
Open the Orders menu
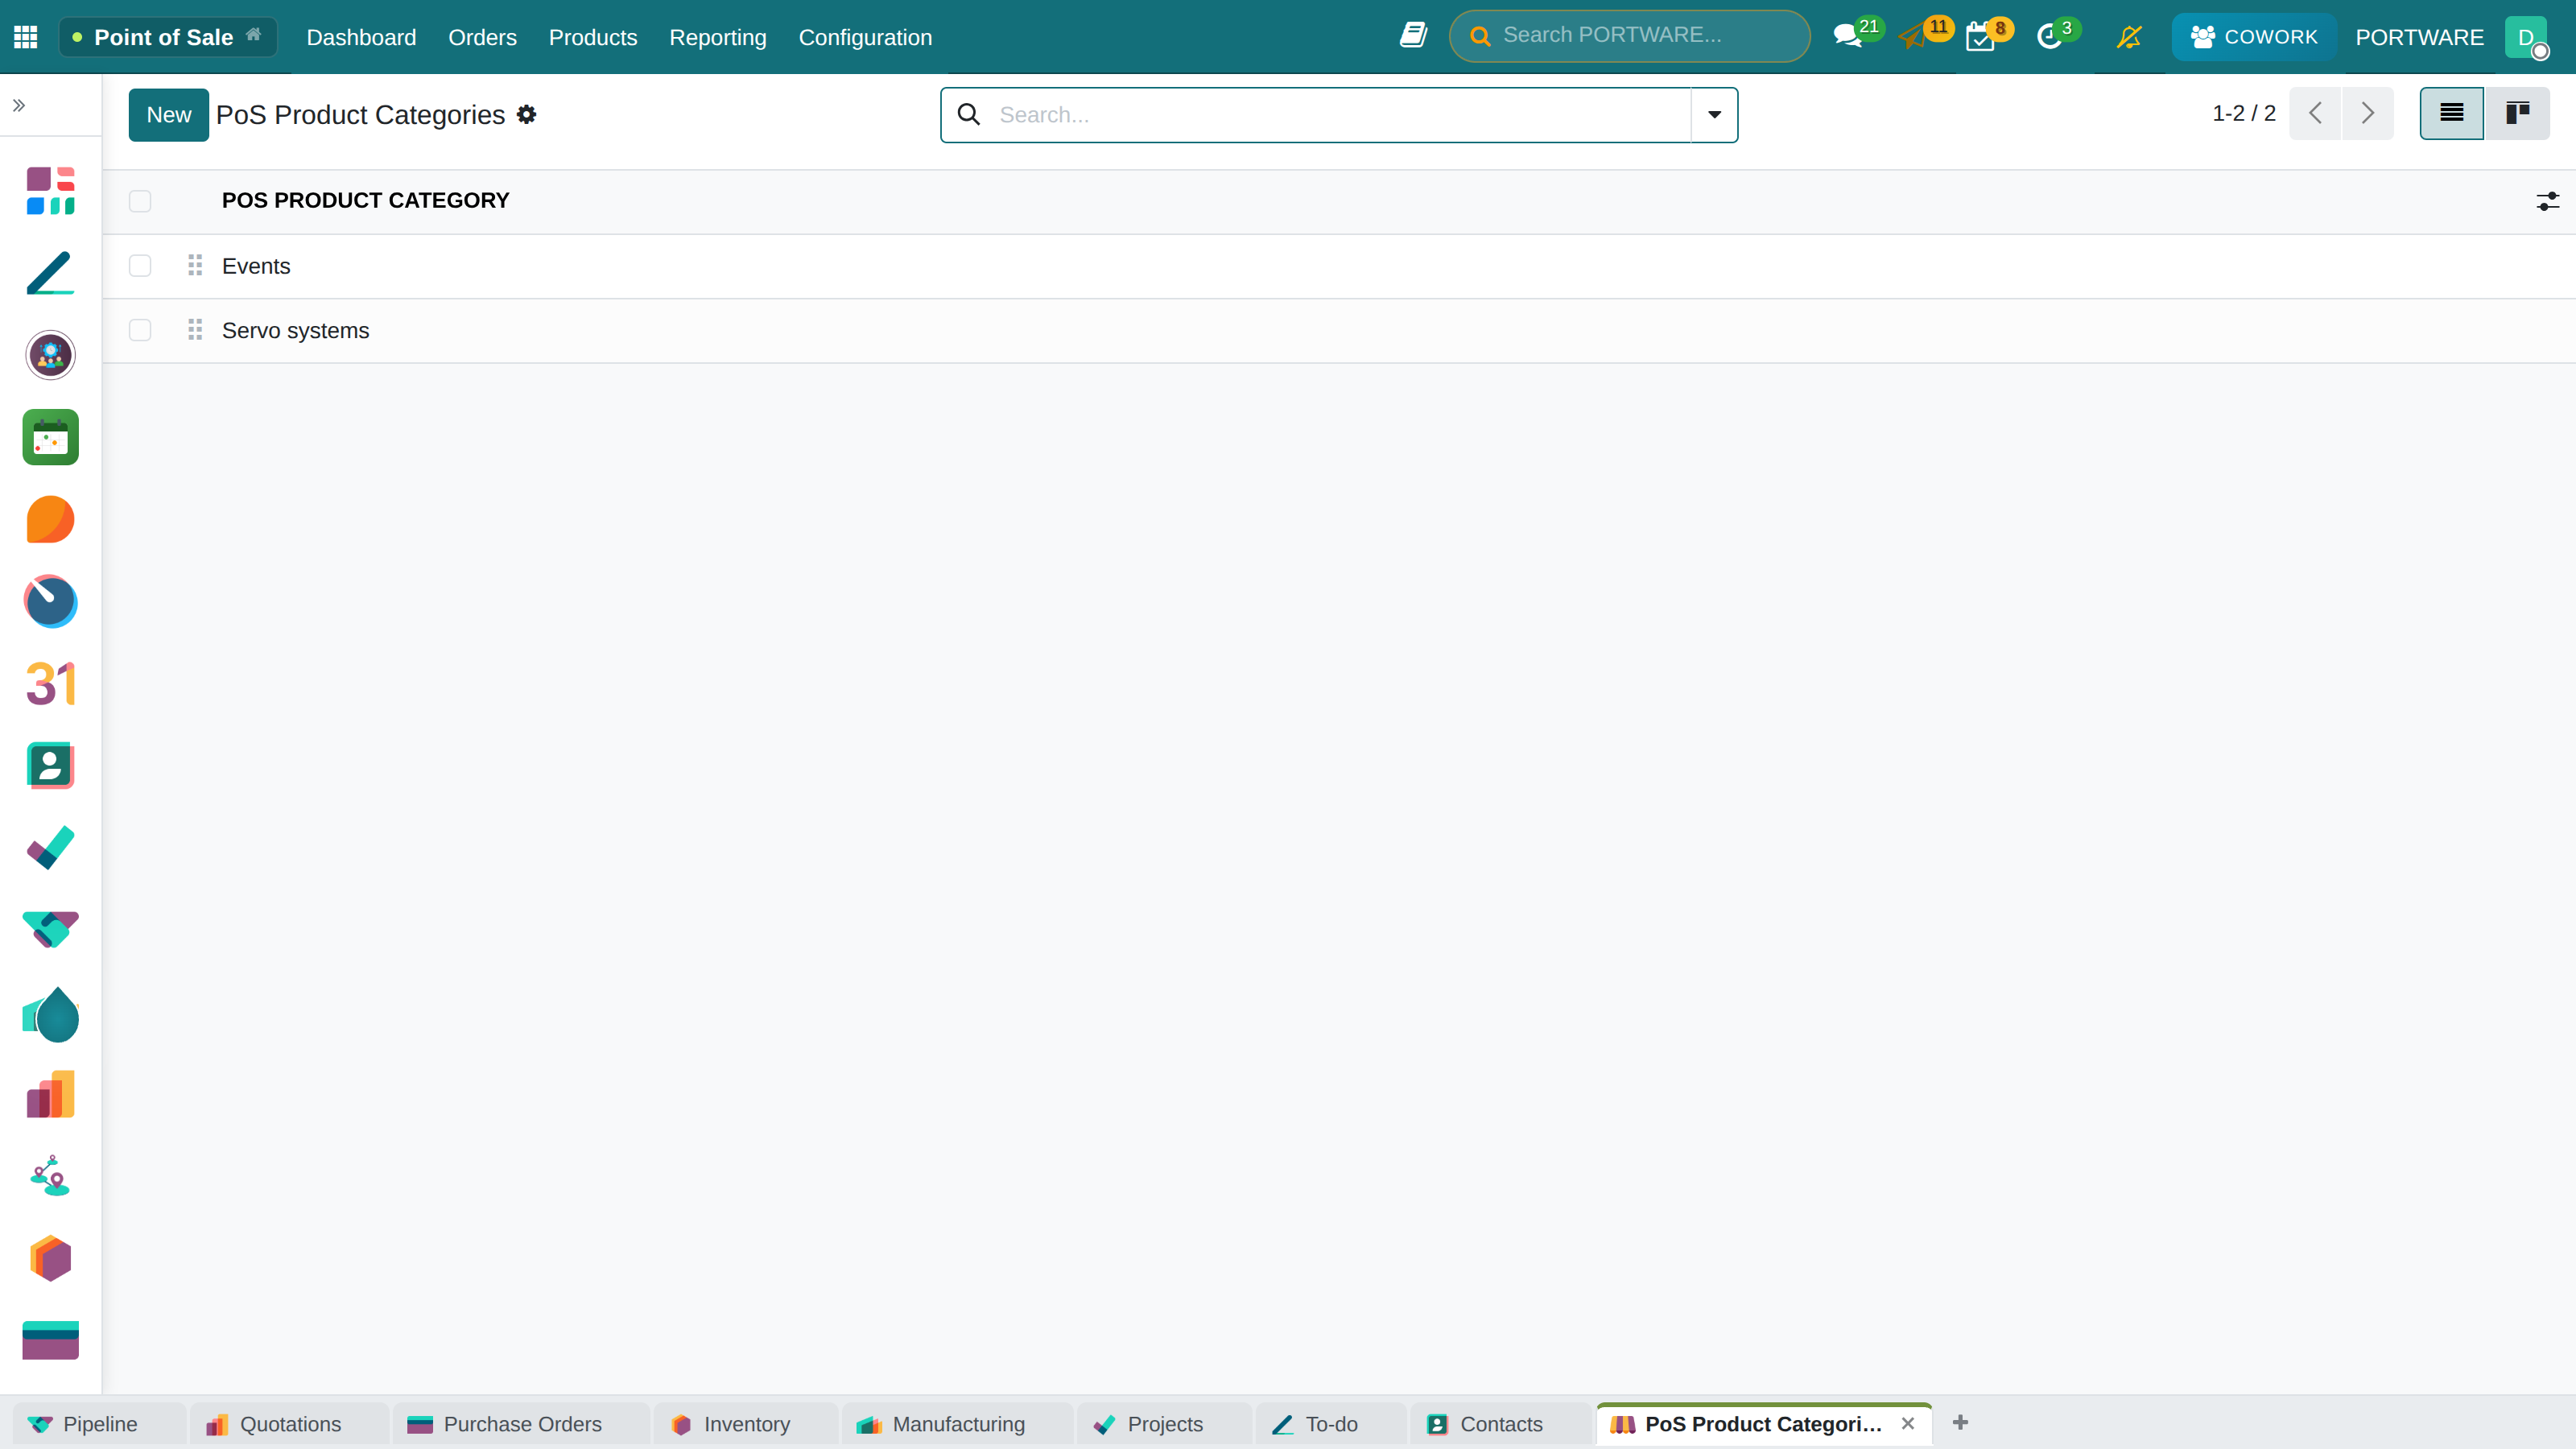(482, 37)
